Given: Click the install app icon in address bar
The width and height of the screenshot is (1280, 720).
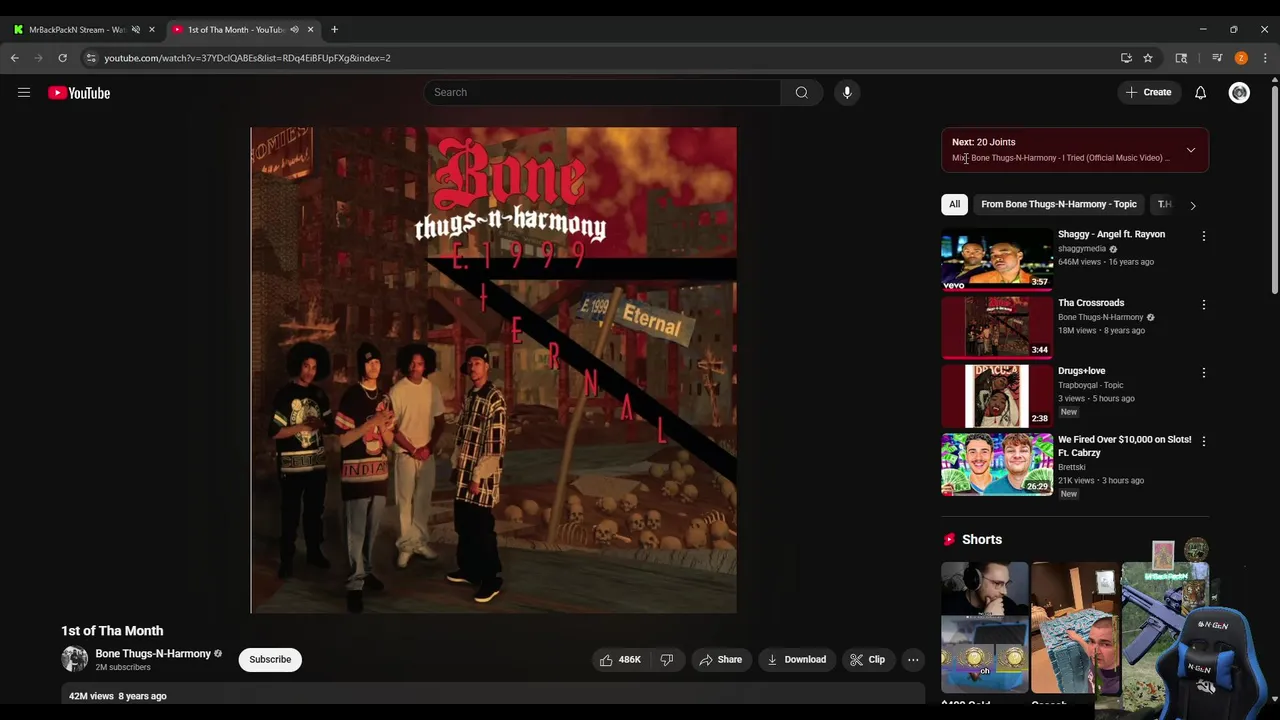Looking at the screenshot, I should tap(1126, 58).
